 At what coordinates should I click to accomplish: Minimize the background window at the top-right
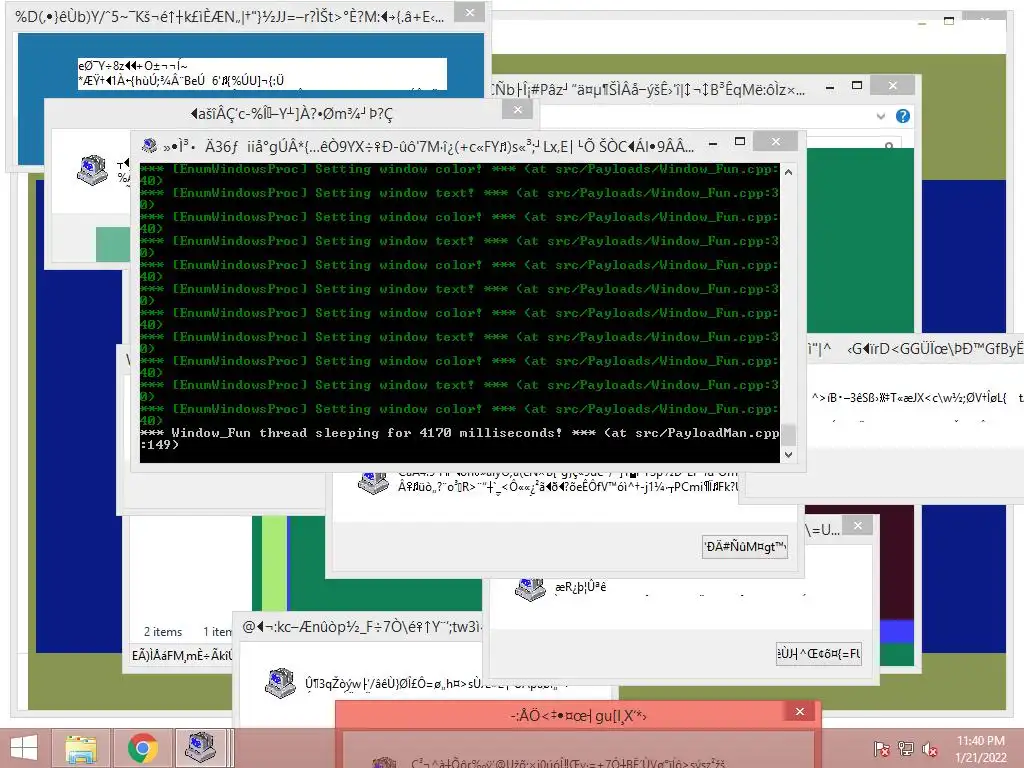[922, 22]
